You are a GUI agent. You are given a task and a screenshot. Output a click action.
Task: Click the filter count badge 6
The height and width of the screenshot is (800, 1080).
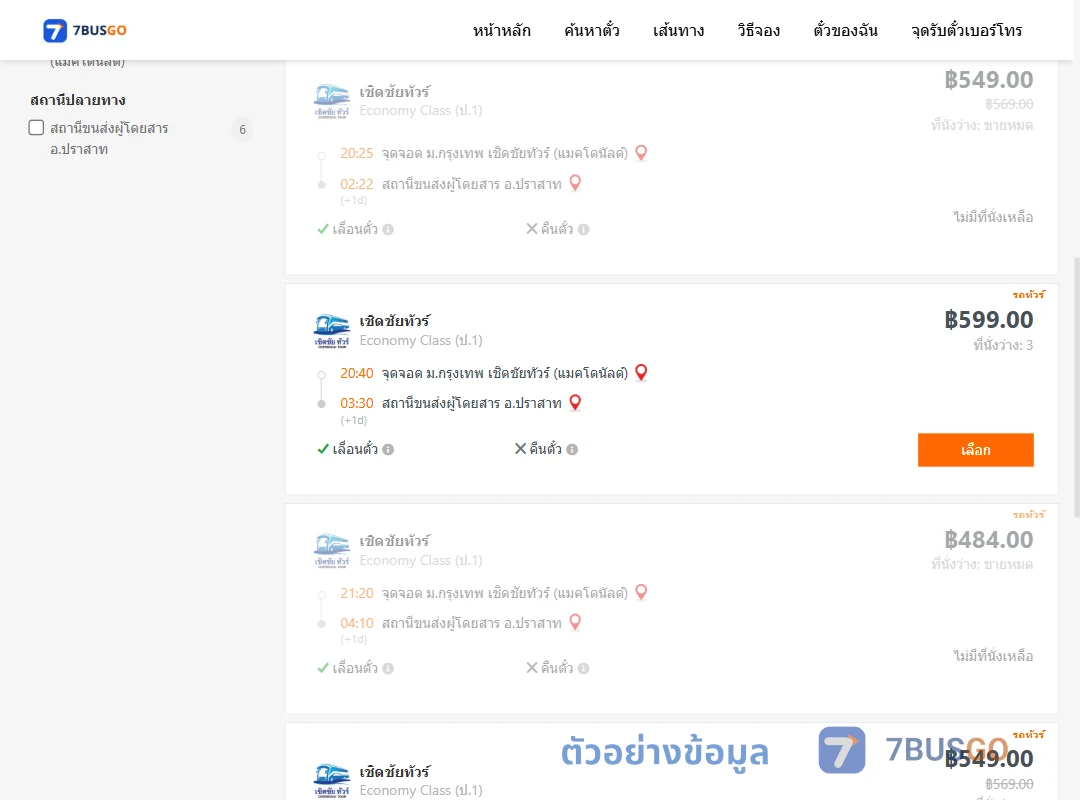[x=242, y=130]
